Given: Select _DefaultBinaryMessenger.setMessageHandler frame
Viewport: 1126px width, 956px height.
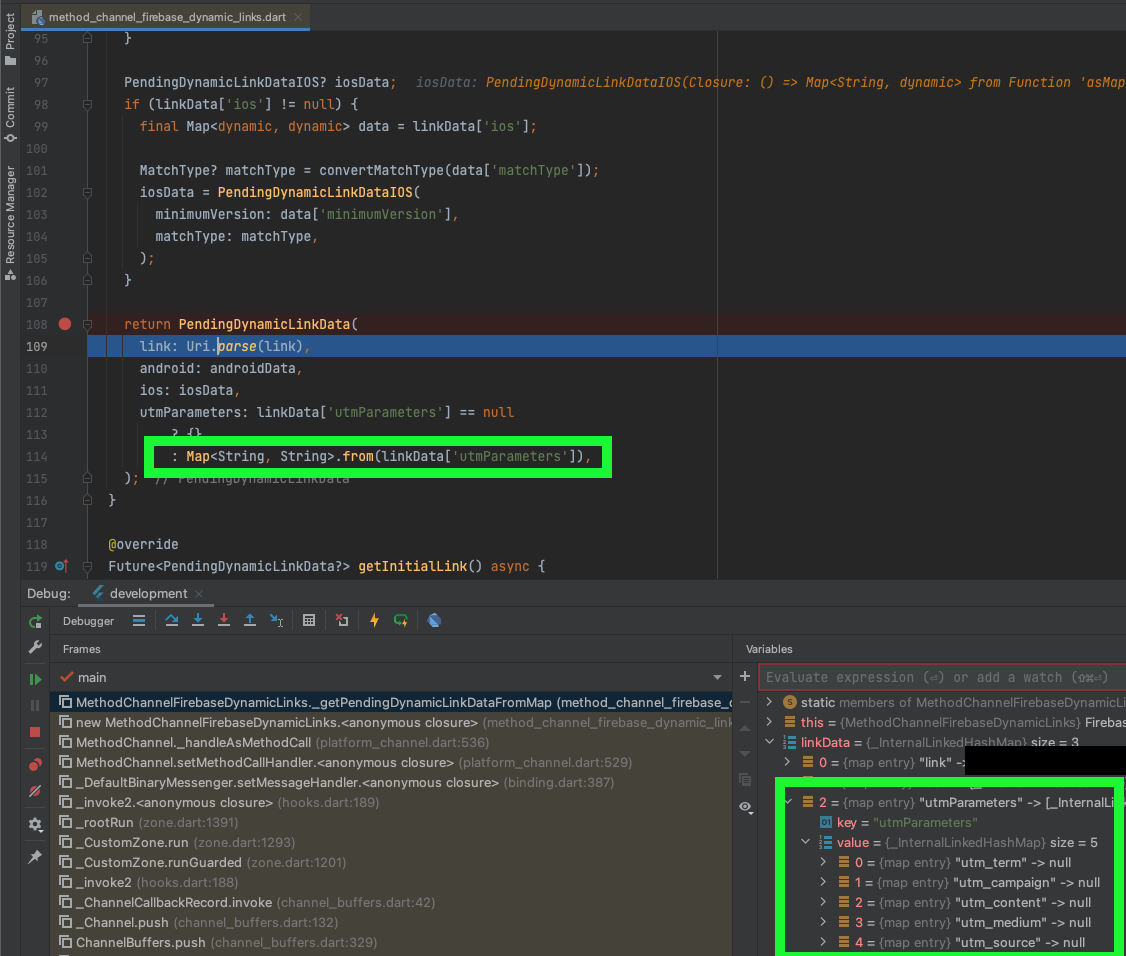Looking at the screenshot, I should point(392,783).
